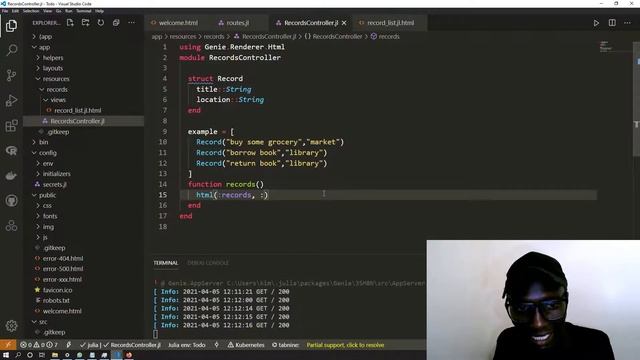
Task: Expand the layouts folder
Action: click(x=53, y=68)
